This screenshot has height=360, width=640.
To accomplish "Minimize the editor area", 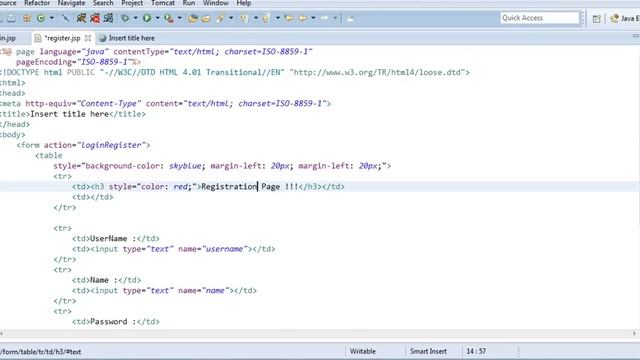I will pos(636,36).
